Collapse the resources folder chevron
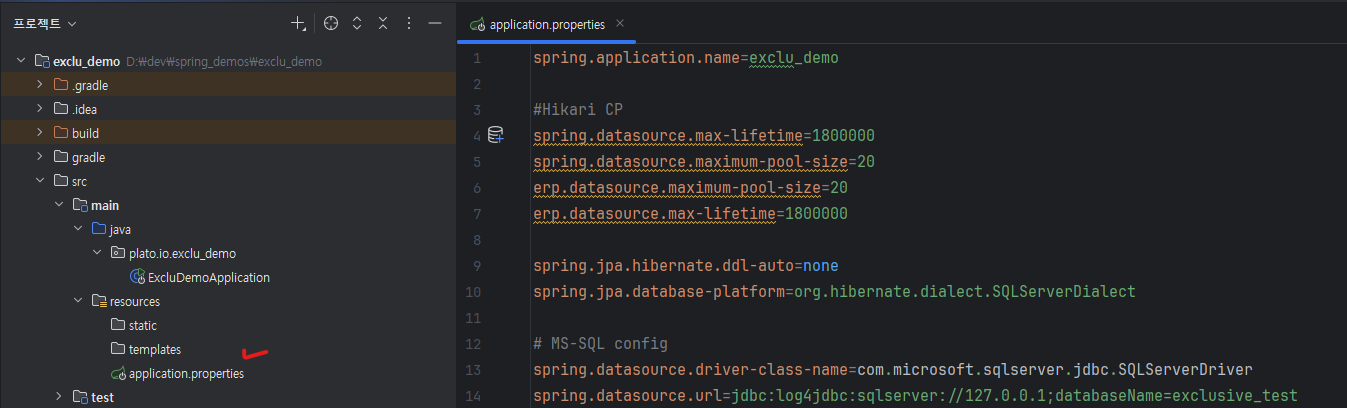This screenshot has height=408, width=1347. click(x=78, y=301)
